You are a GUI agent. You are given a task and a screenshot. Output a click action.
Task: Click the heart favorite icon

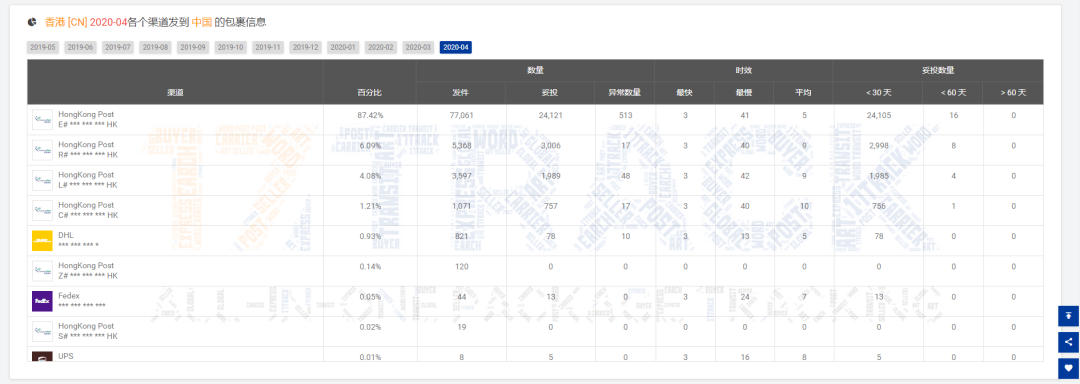[x=1068, y=367]
